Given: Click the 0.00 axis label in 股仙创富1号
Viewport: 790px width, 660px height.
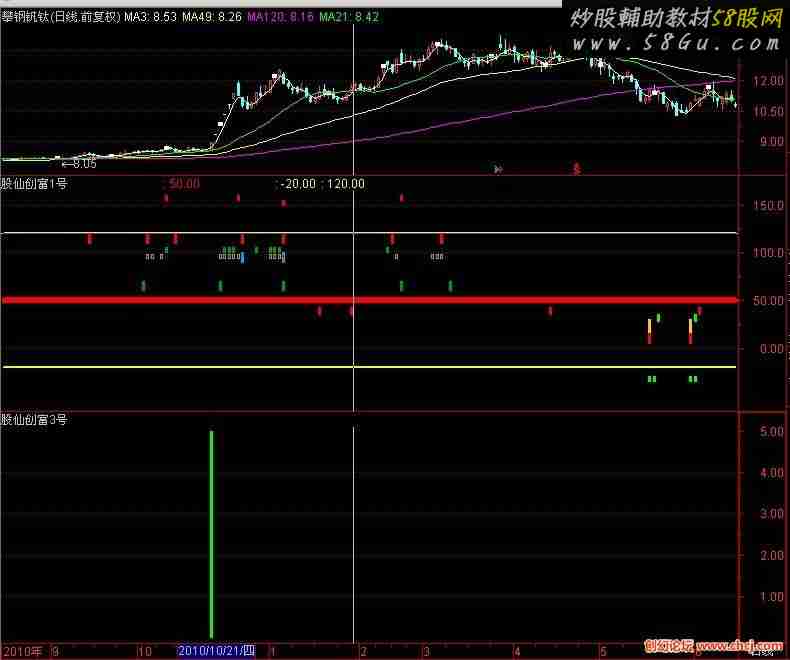Looking at the screenshot, I should (772, 349).
